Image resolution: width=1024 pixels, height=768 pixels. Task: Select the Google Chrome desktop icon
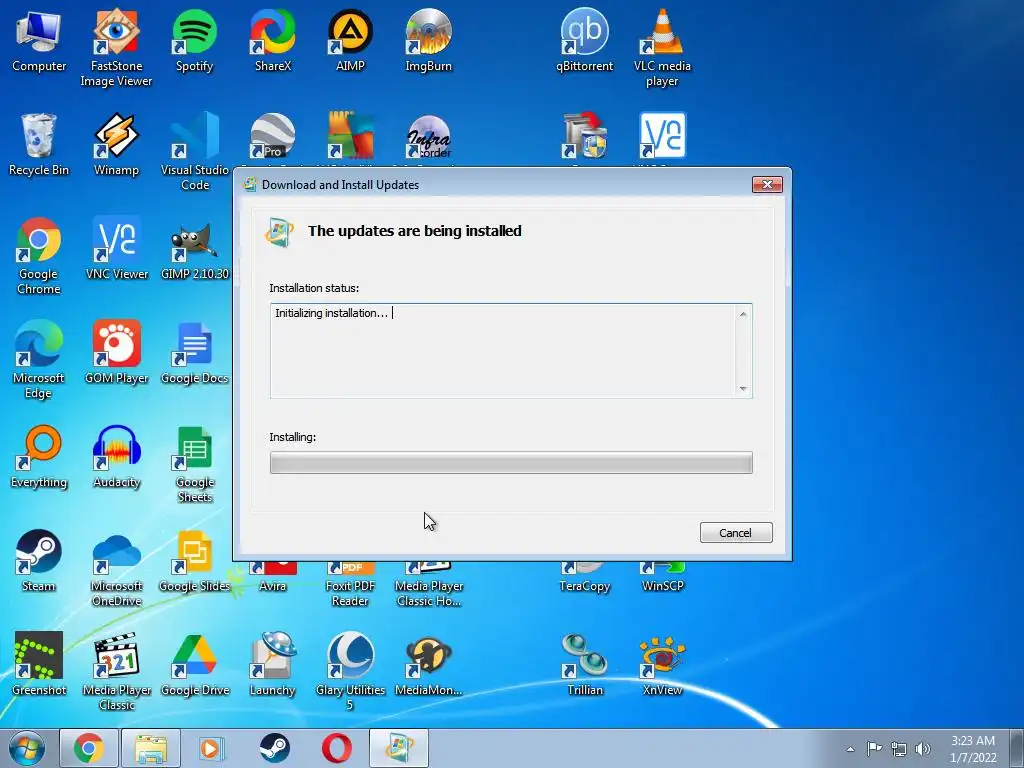[x=39, y=256]
